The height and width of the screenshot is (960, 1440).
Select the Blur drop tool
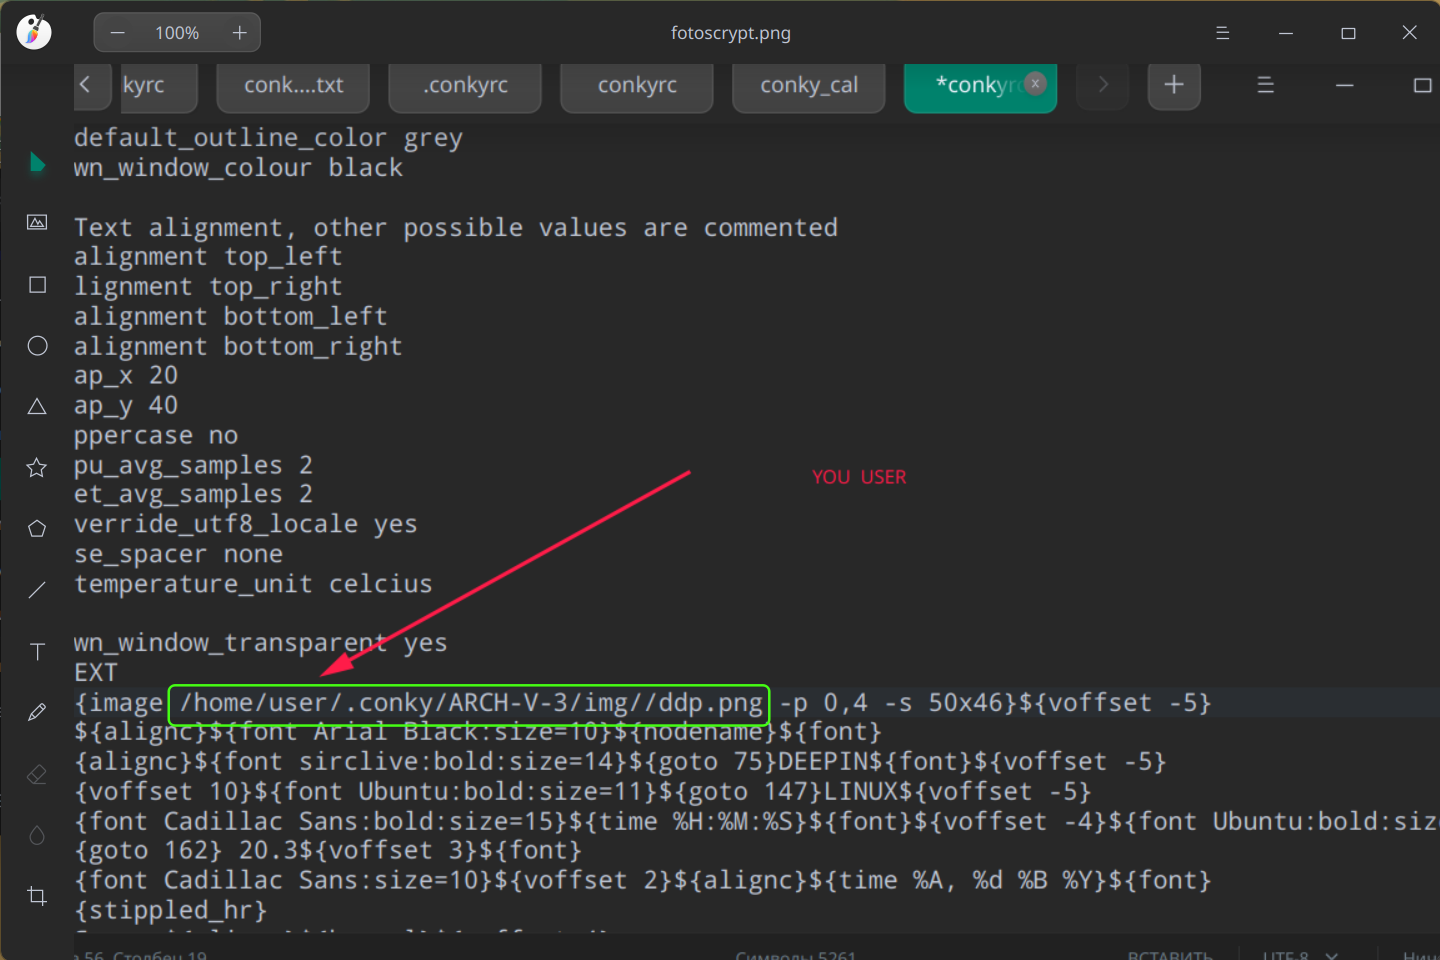37,835
